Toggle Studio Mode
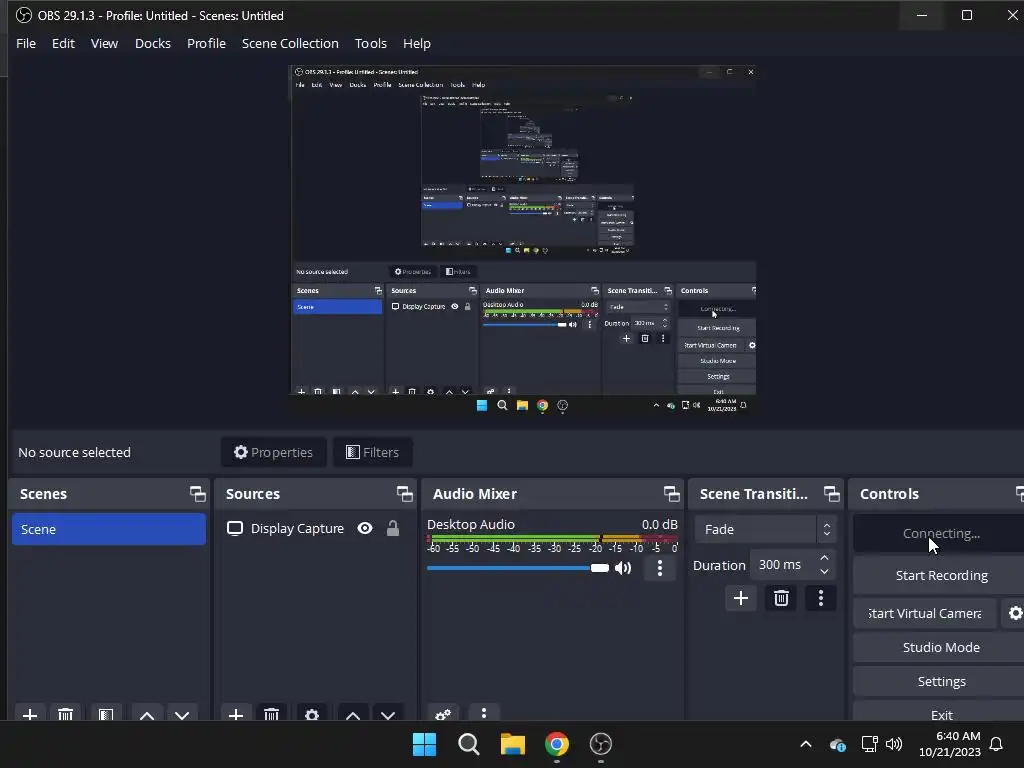This screenshot has width=1024, height=768. click(x=940, y=647)
